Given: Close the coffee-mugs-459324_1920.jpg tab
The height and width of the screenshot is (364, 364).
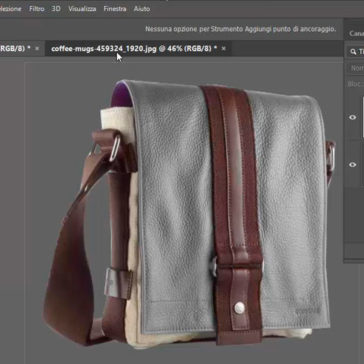Looking at the screenshot, I should [224, 49].
